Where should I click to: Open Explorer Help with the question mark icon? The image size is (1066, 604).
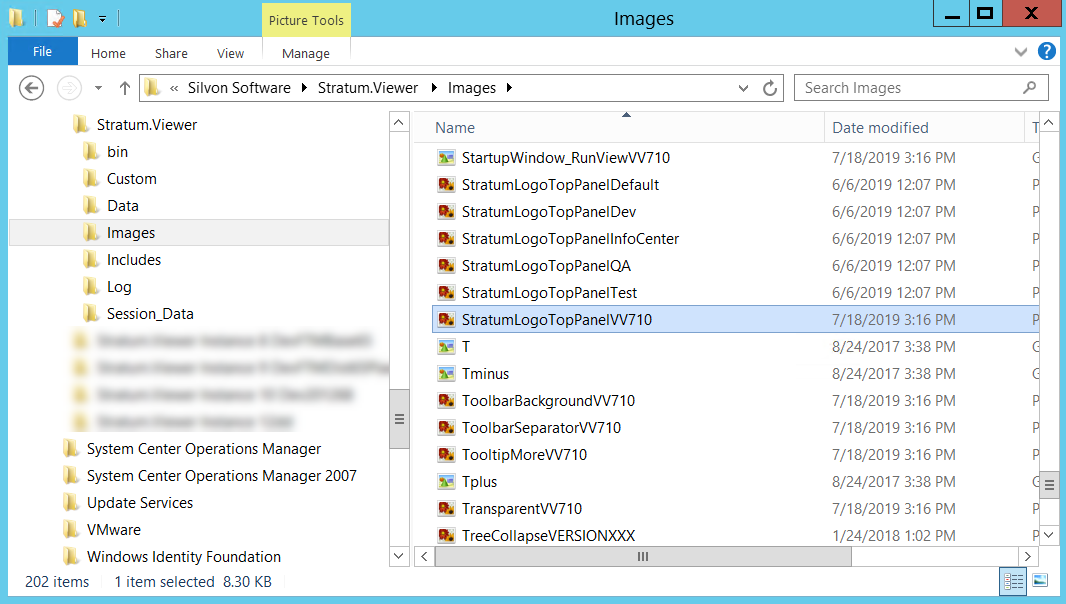point(1046,52)
